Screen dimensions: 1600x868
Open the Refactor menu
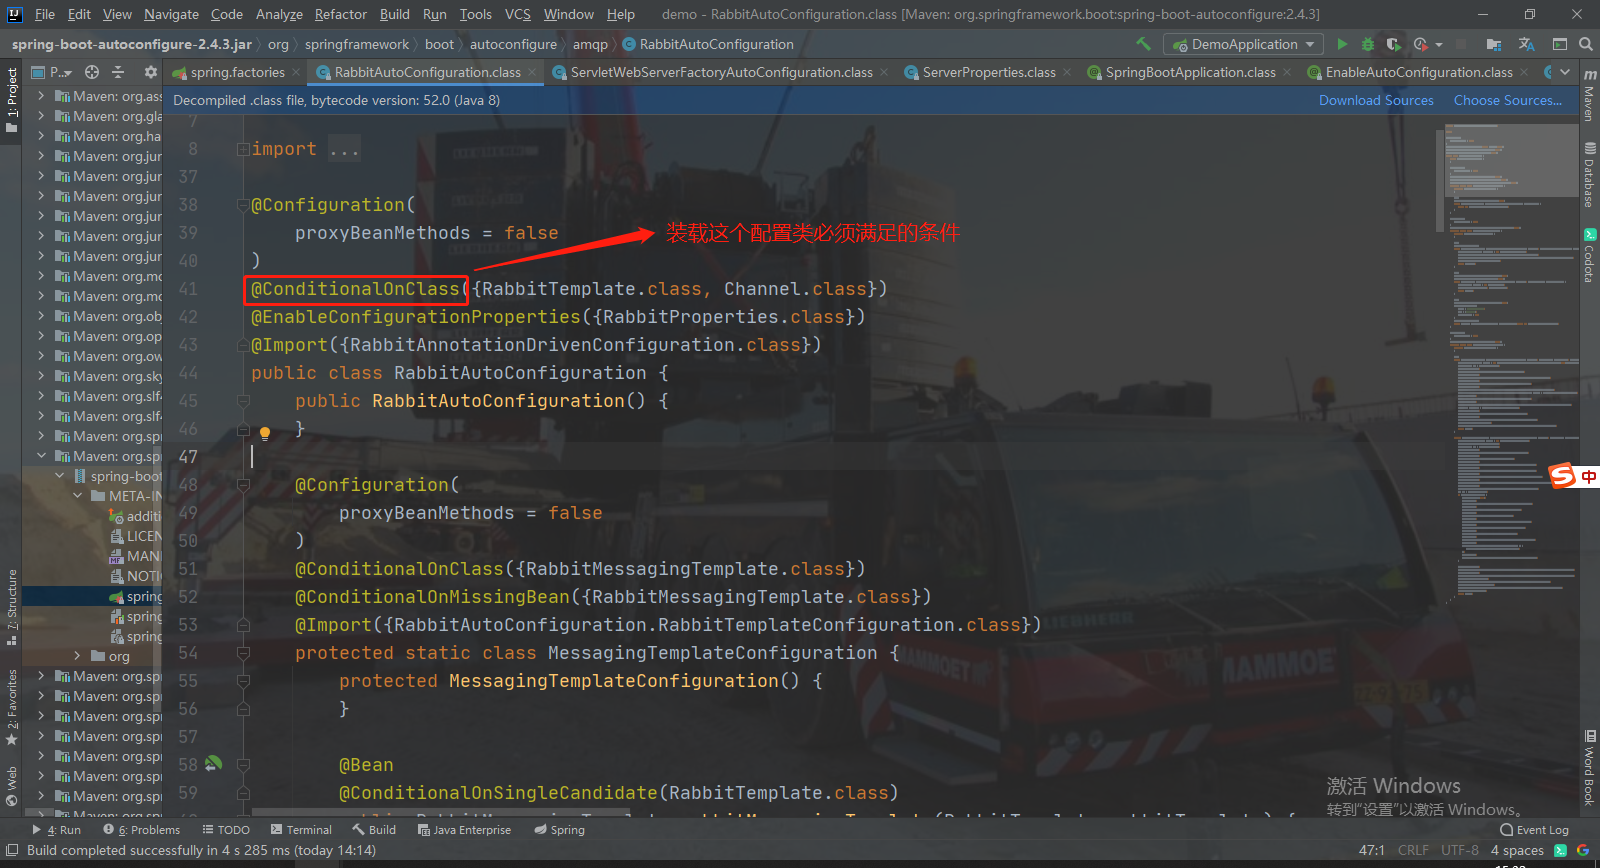(x=341, y=14)
